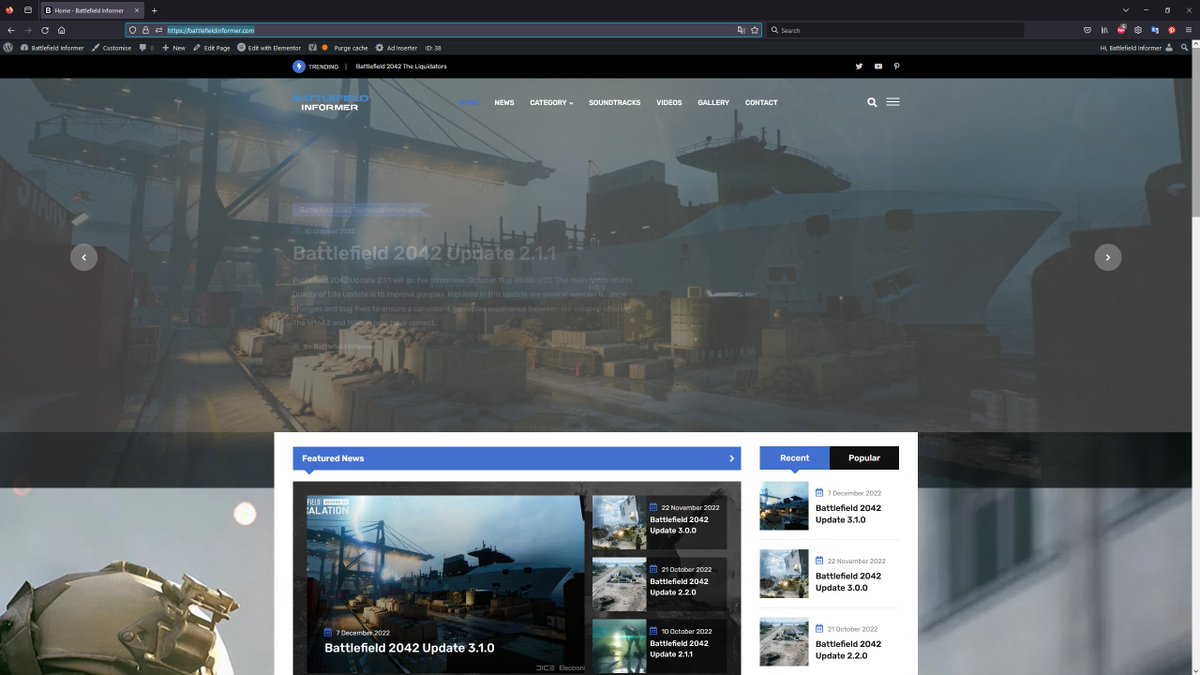Select NEWS in the site navigation
The height and width of the screenshot is (675, 1200).
coord(504,102)
